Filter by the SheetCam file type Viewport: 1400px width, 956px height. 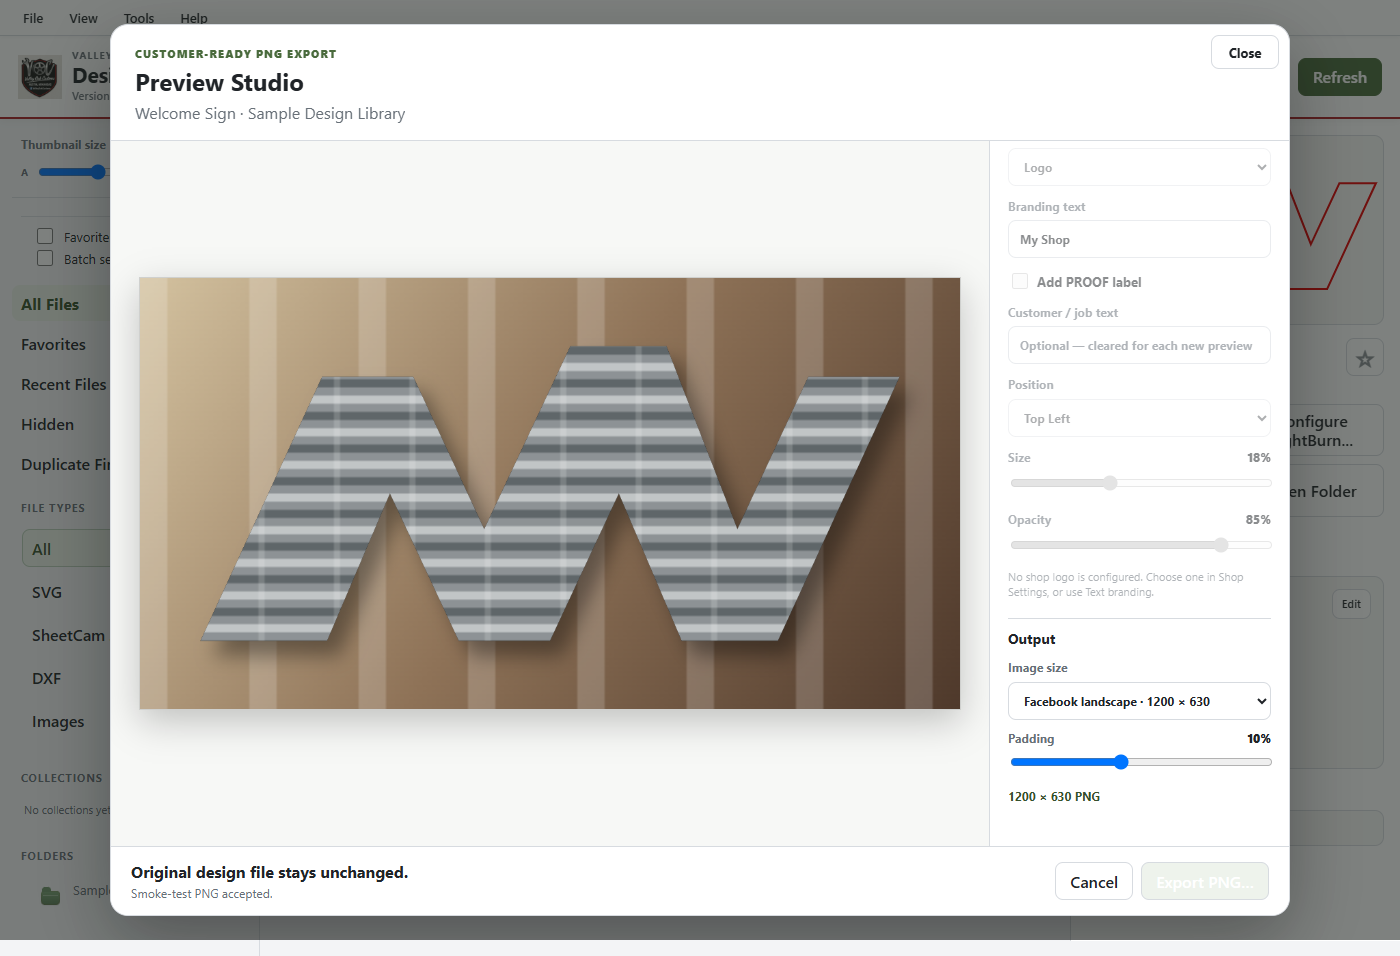point(67,635)
